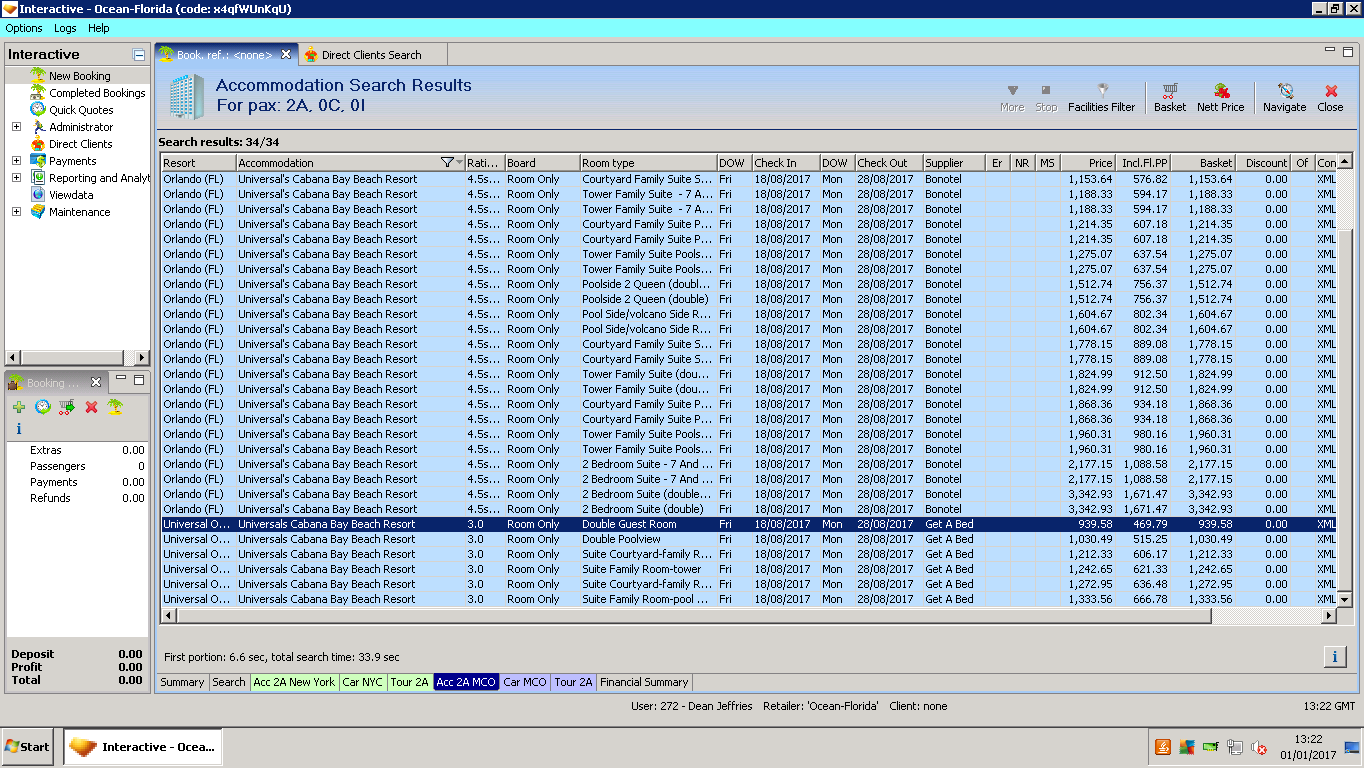Click the green plus icon in Booking panel

(x=19, y=407)
